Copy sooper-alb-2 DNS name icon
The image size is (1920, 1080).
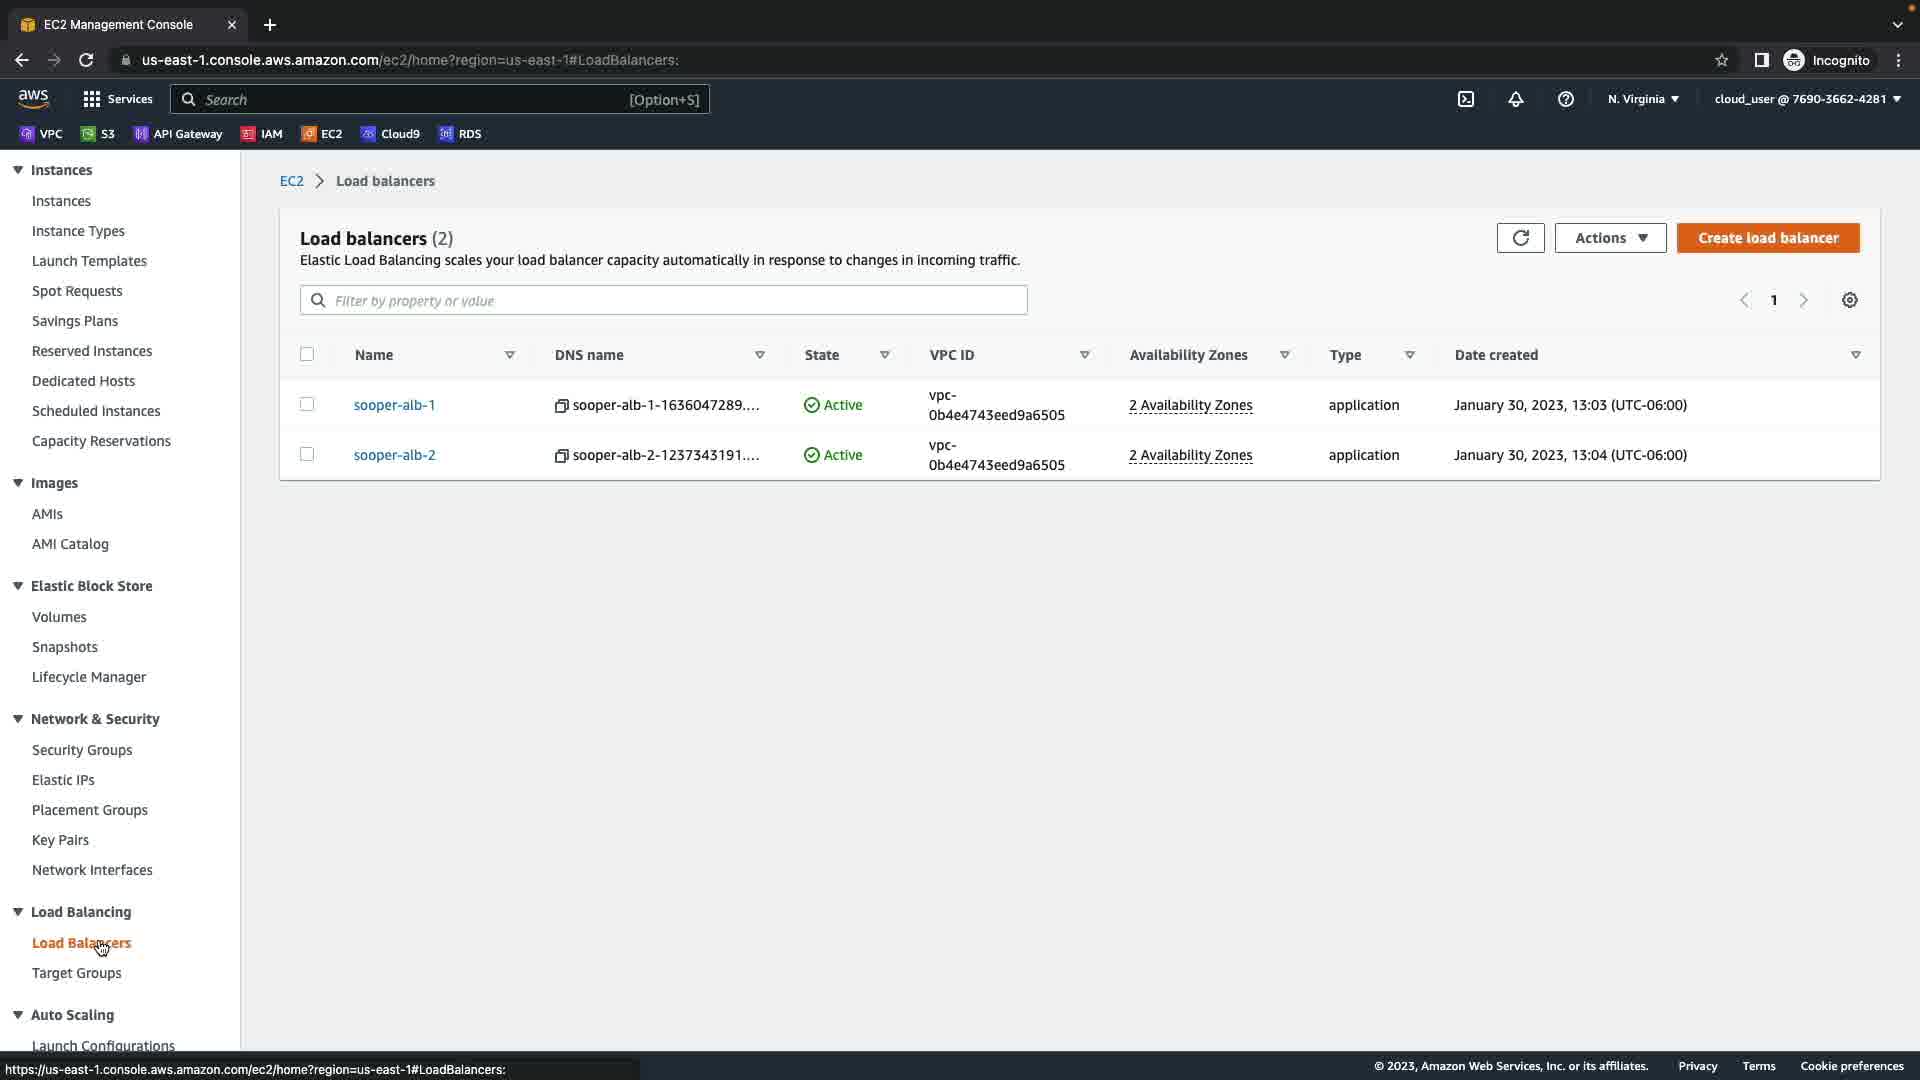pos(561,456)
